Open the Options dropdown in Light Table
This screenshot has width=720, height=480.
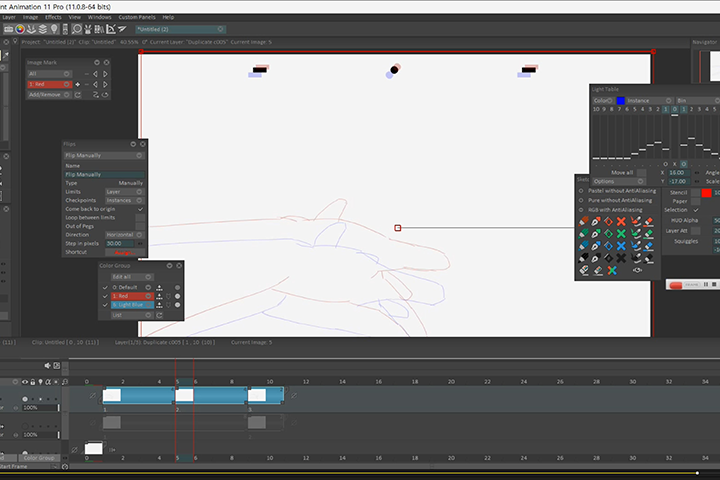[619, 181]
